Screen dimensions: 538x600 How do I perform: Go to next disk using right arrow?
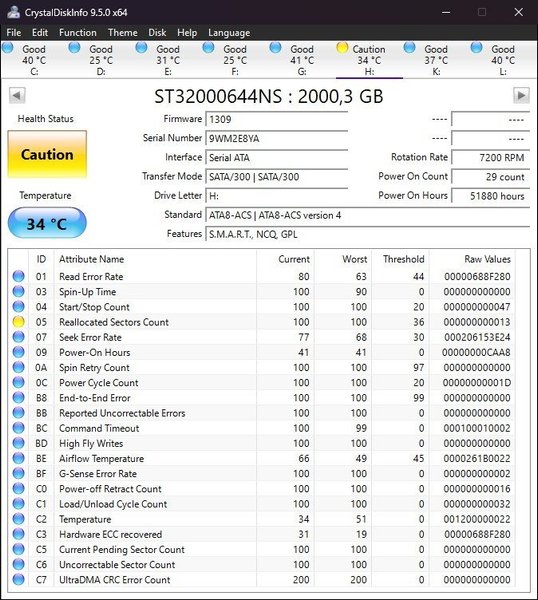[x=521, y=95]
